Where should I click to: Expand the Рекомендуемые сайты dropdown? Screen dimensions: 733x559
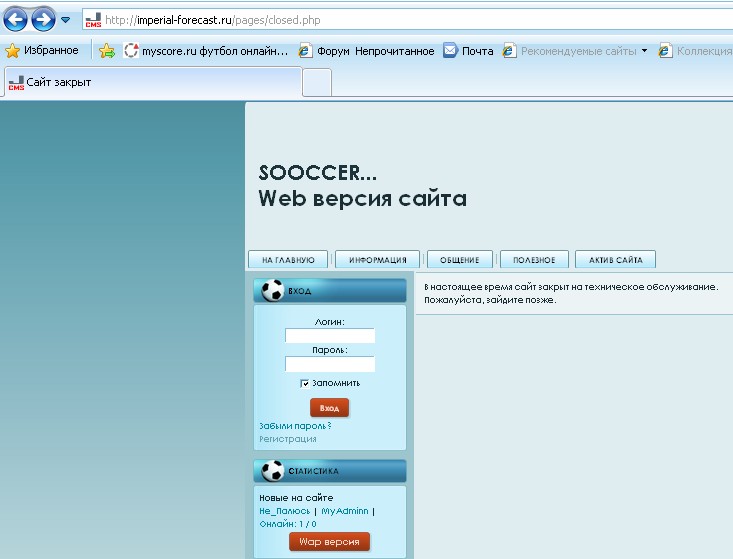pos(644,51)
